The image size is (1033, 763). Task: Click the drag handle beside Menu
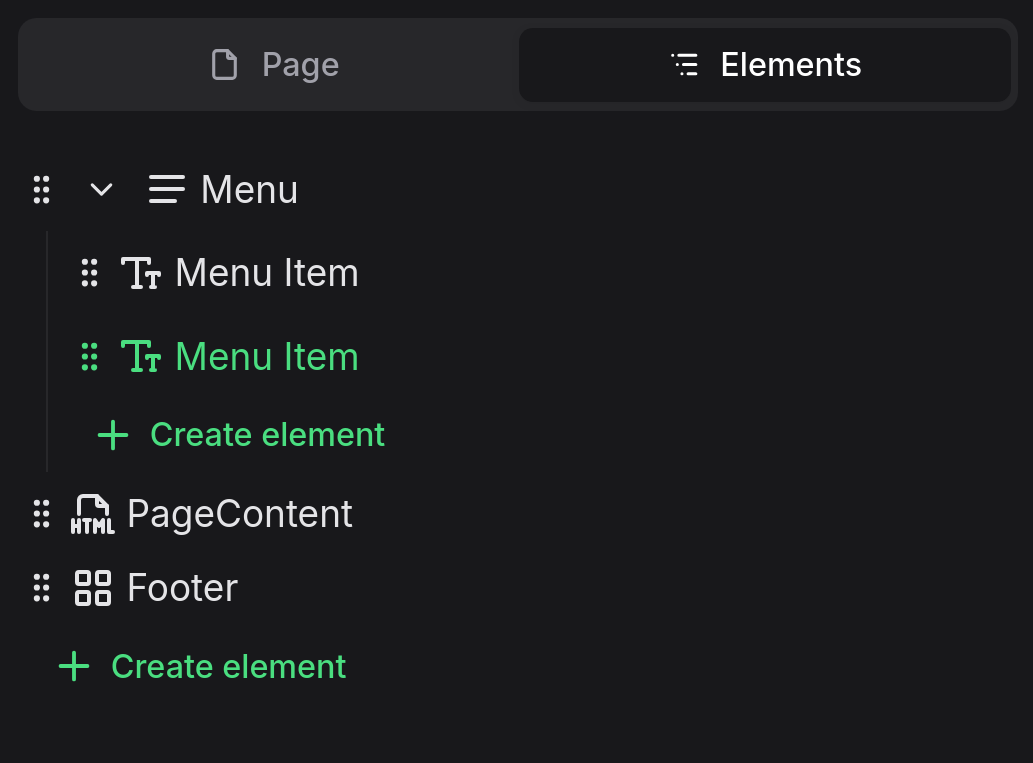pos(41,189)
